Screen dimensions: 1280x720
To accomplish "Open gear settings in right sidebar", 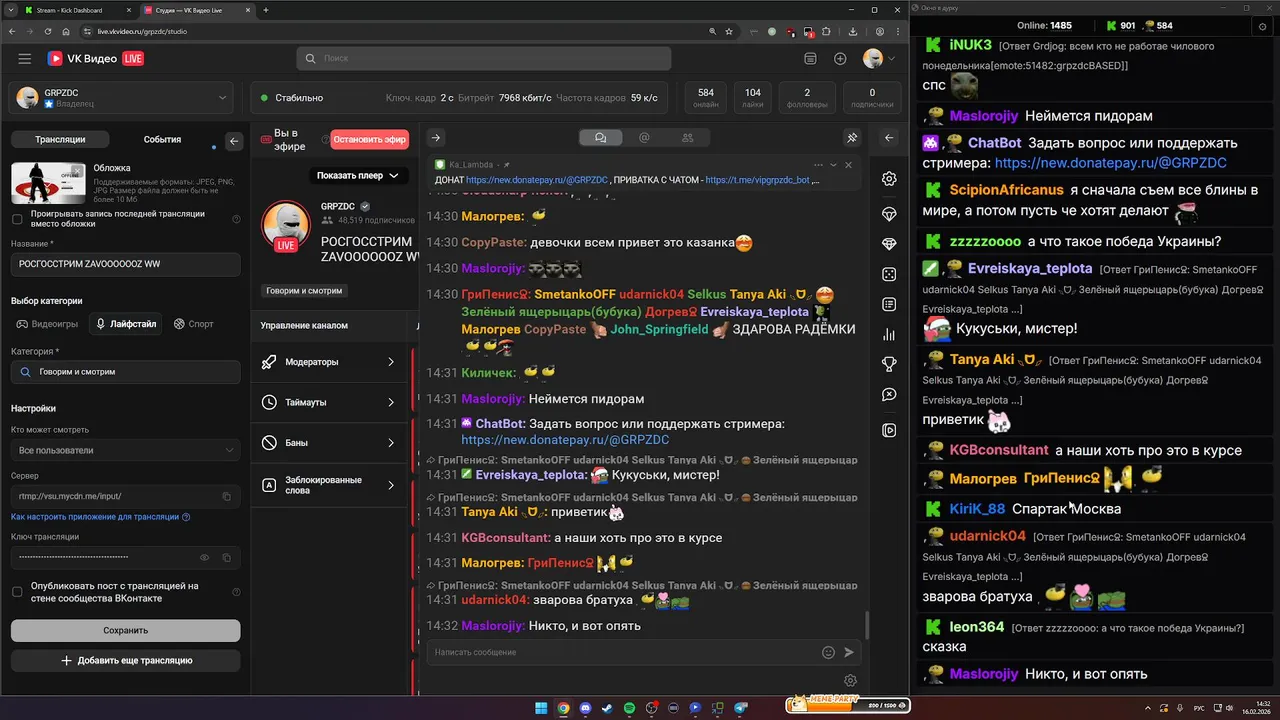I will [x=889, y=179].
